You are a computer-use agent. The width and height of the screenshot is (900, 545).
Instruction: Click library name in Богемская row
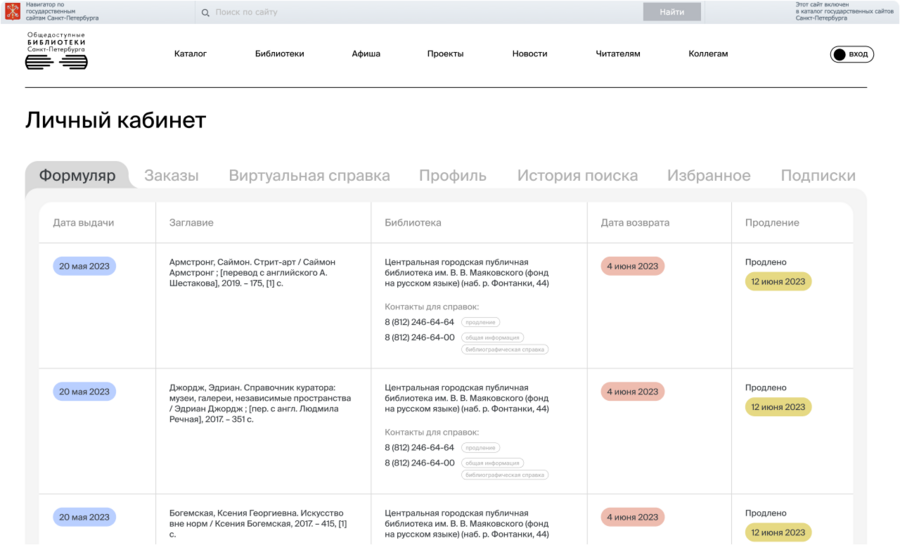[467, 523]
